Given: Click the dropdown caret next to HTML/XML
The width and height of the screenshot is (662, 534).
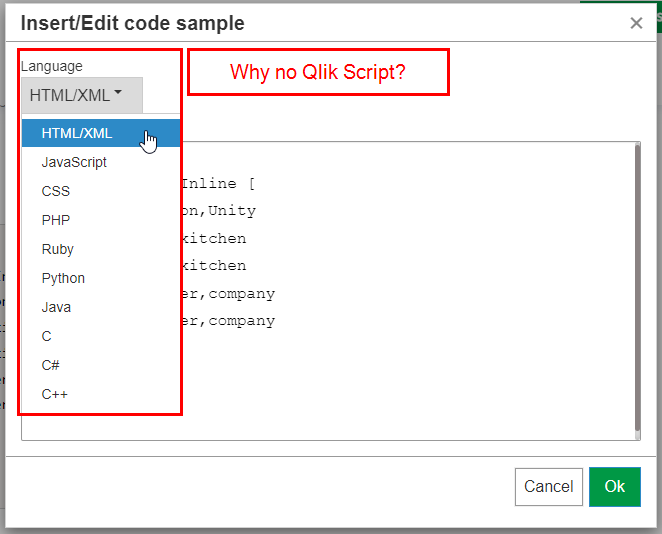Looking at the screenshot, I should click(119, 93).
